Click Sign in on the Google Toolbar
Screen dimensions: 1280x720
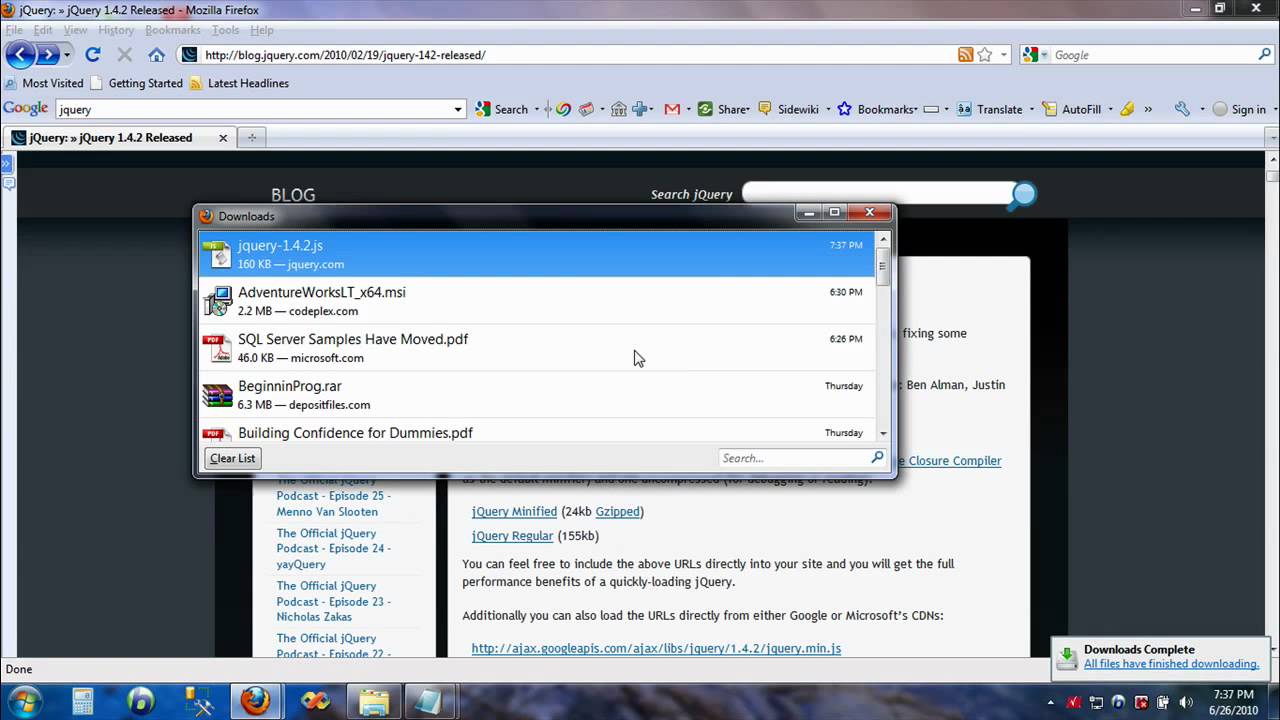tap(1239, 109)
